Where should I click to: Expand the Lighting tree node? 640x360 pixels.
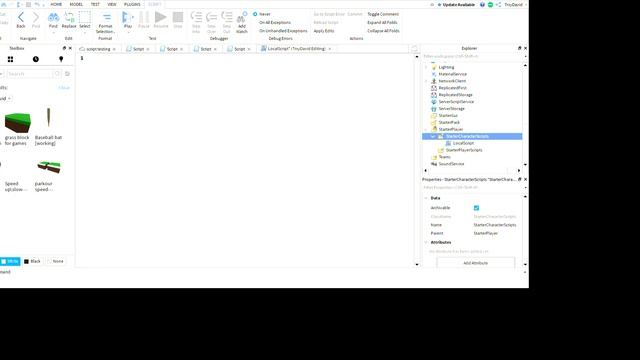[x=426, y=67]
